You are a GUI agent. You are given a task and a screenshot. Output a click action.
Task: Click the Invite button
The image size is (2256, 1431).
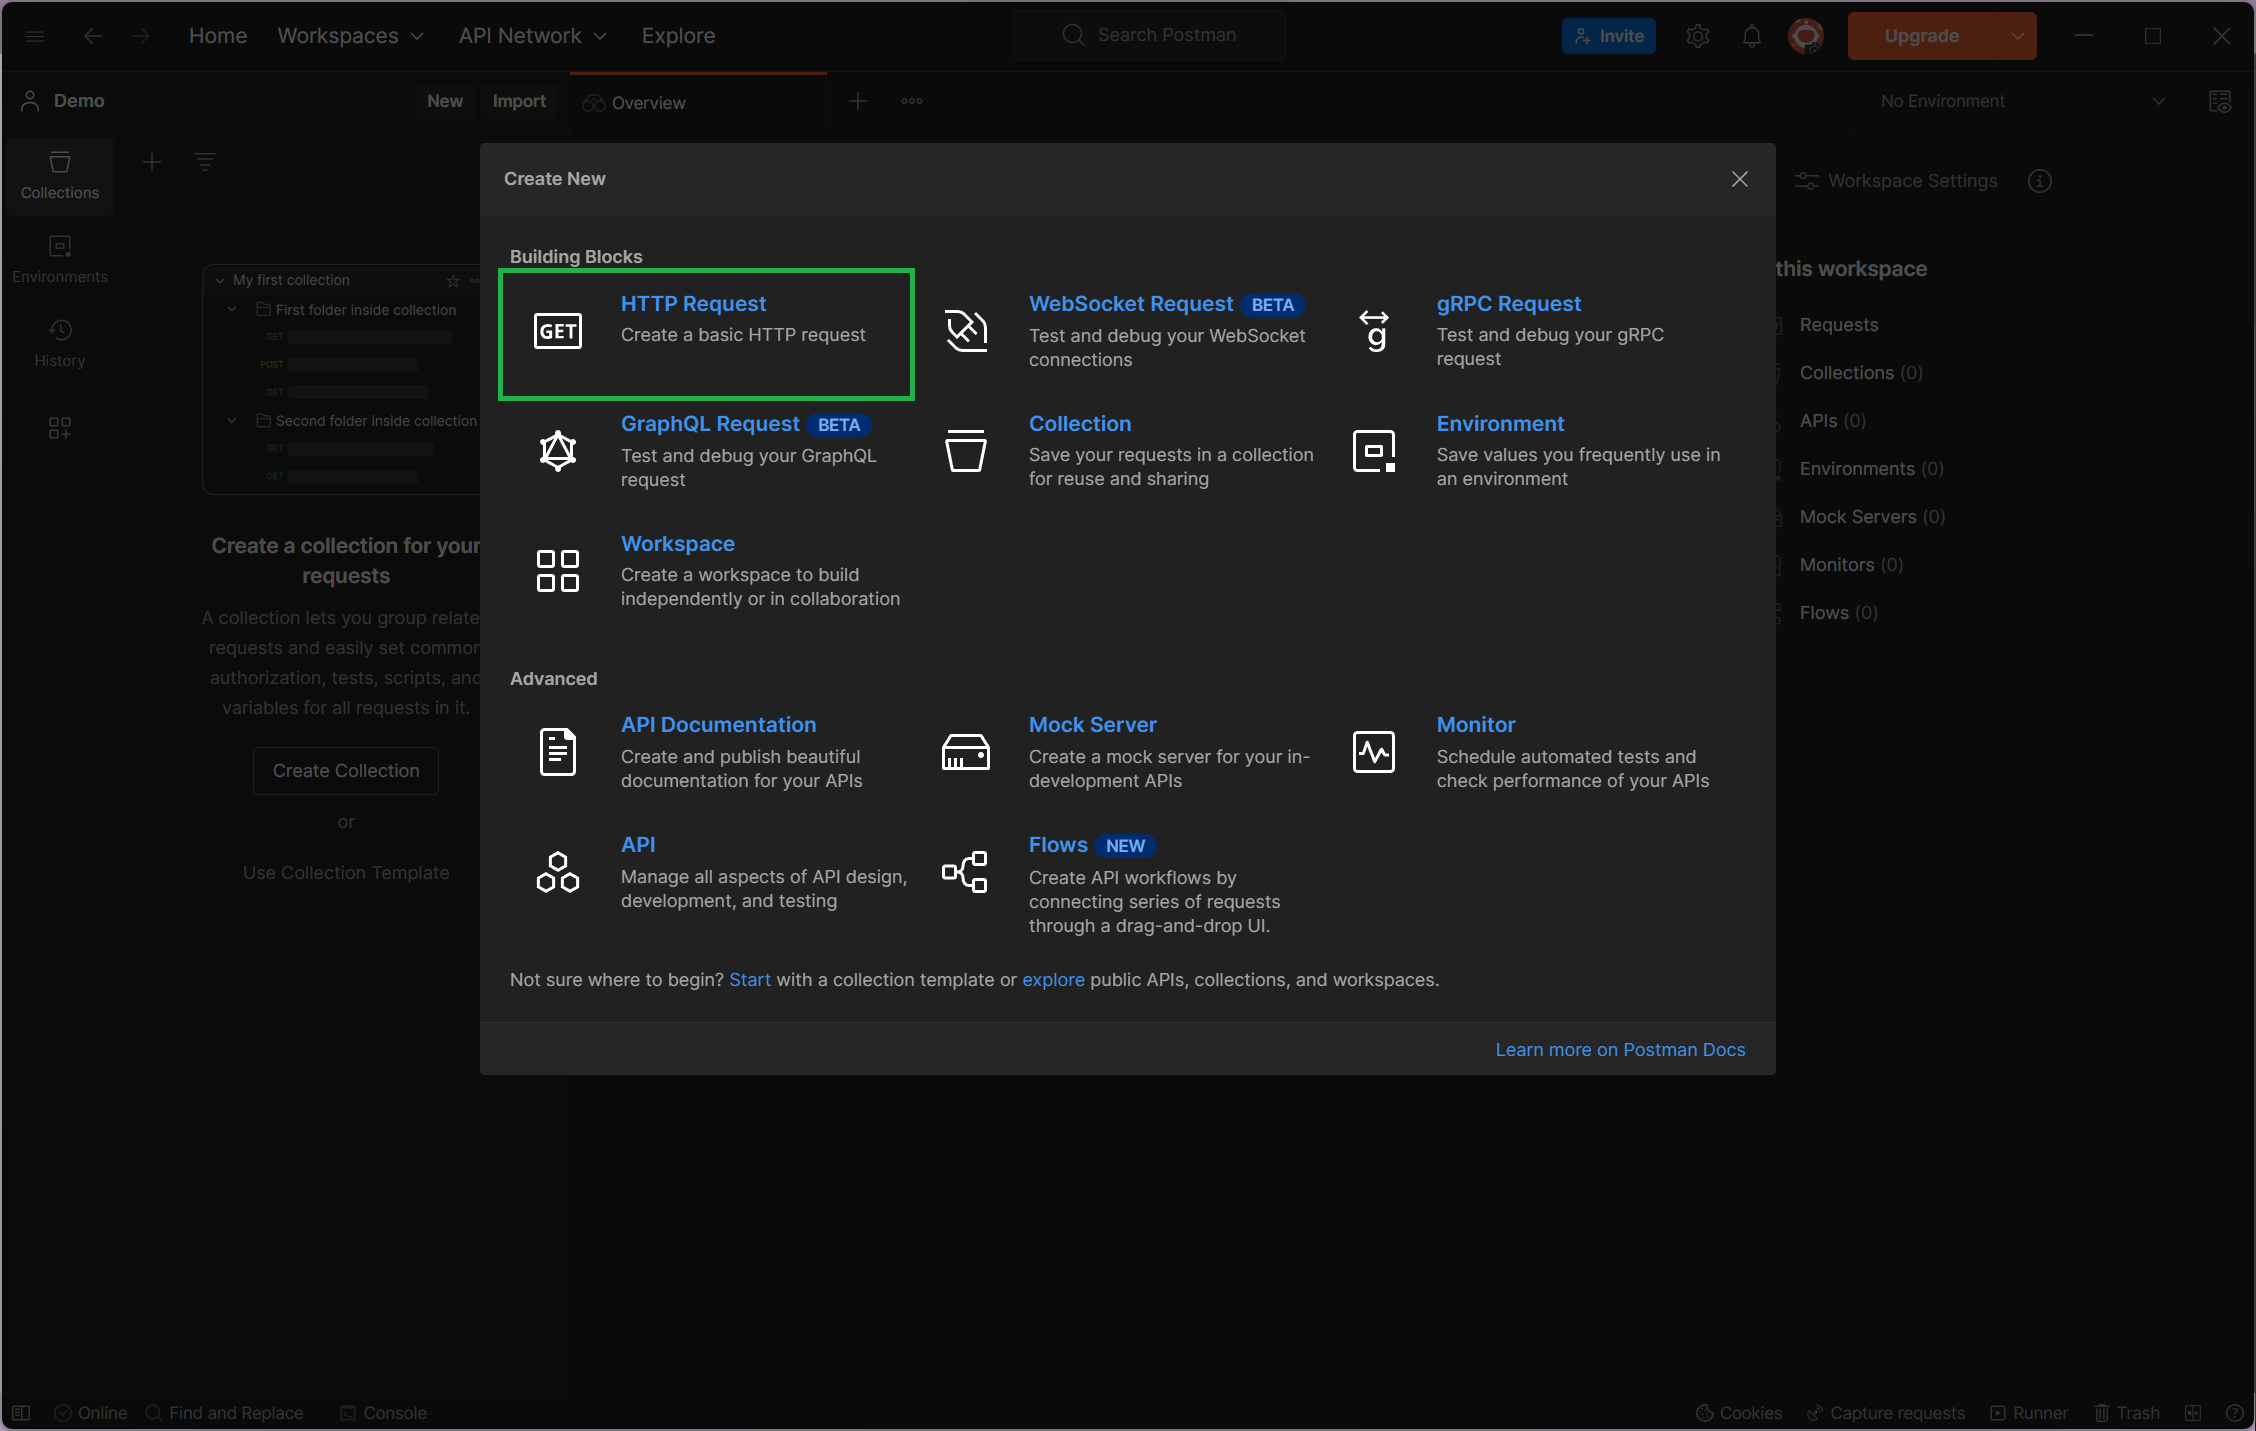coord(1609,36)
